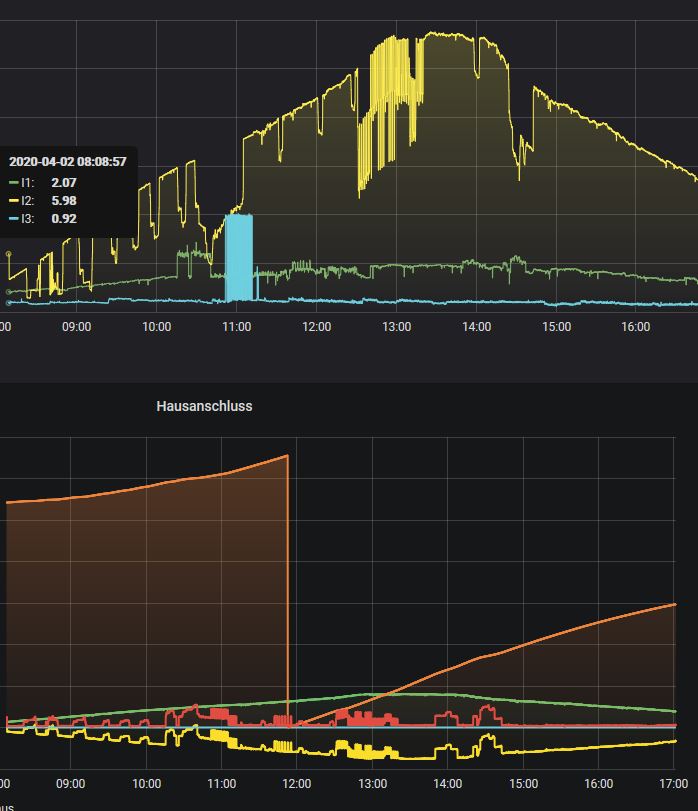
Task: Click the yellow line endpoint in Hausanschluss chart
Action: (x=675, y=741)
